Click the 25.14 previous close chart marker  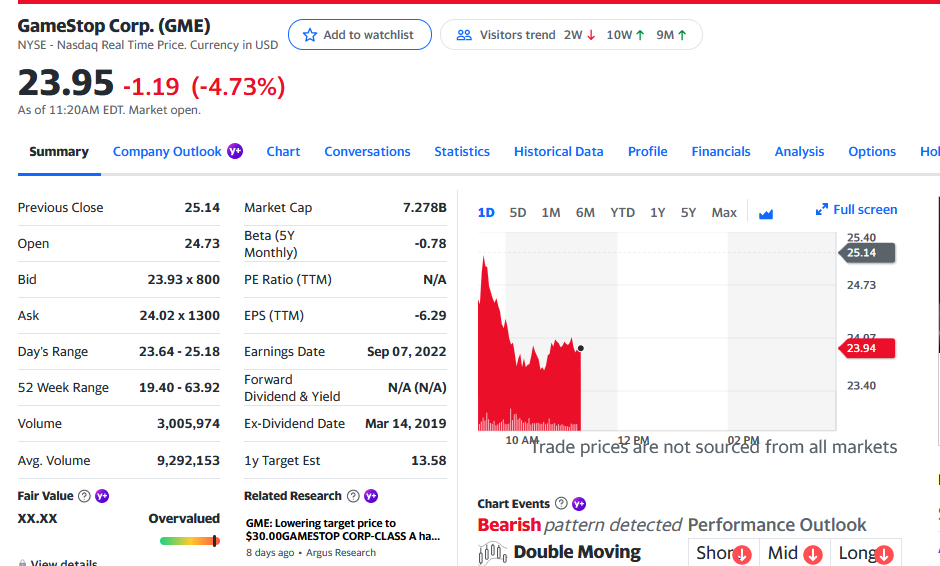(x=867, y=253)
